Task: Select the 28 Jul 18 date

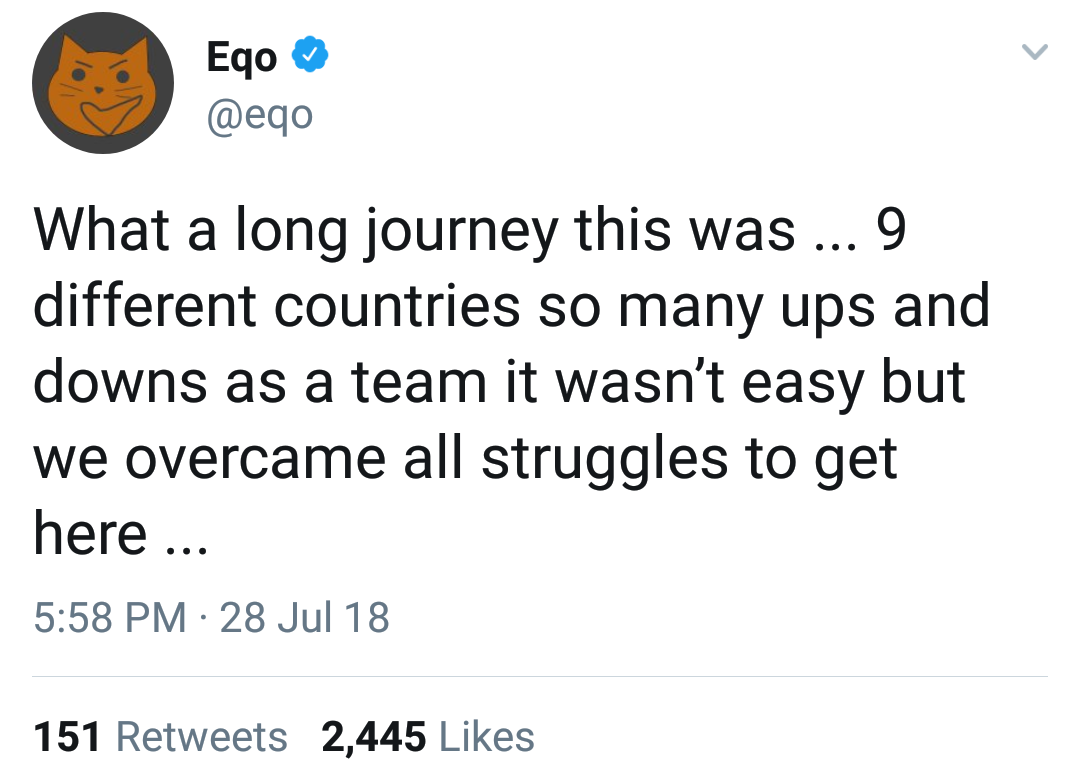Action: (x=304, y=617)
